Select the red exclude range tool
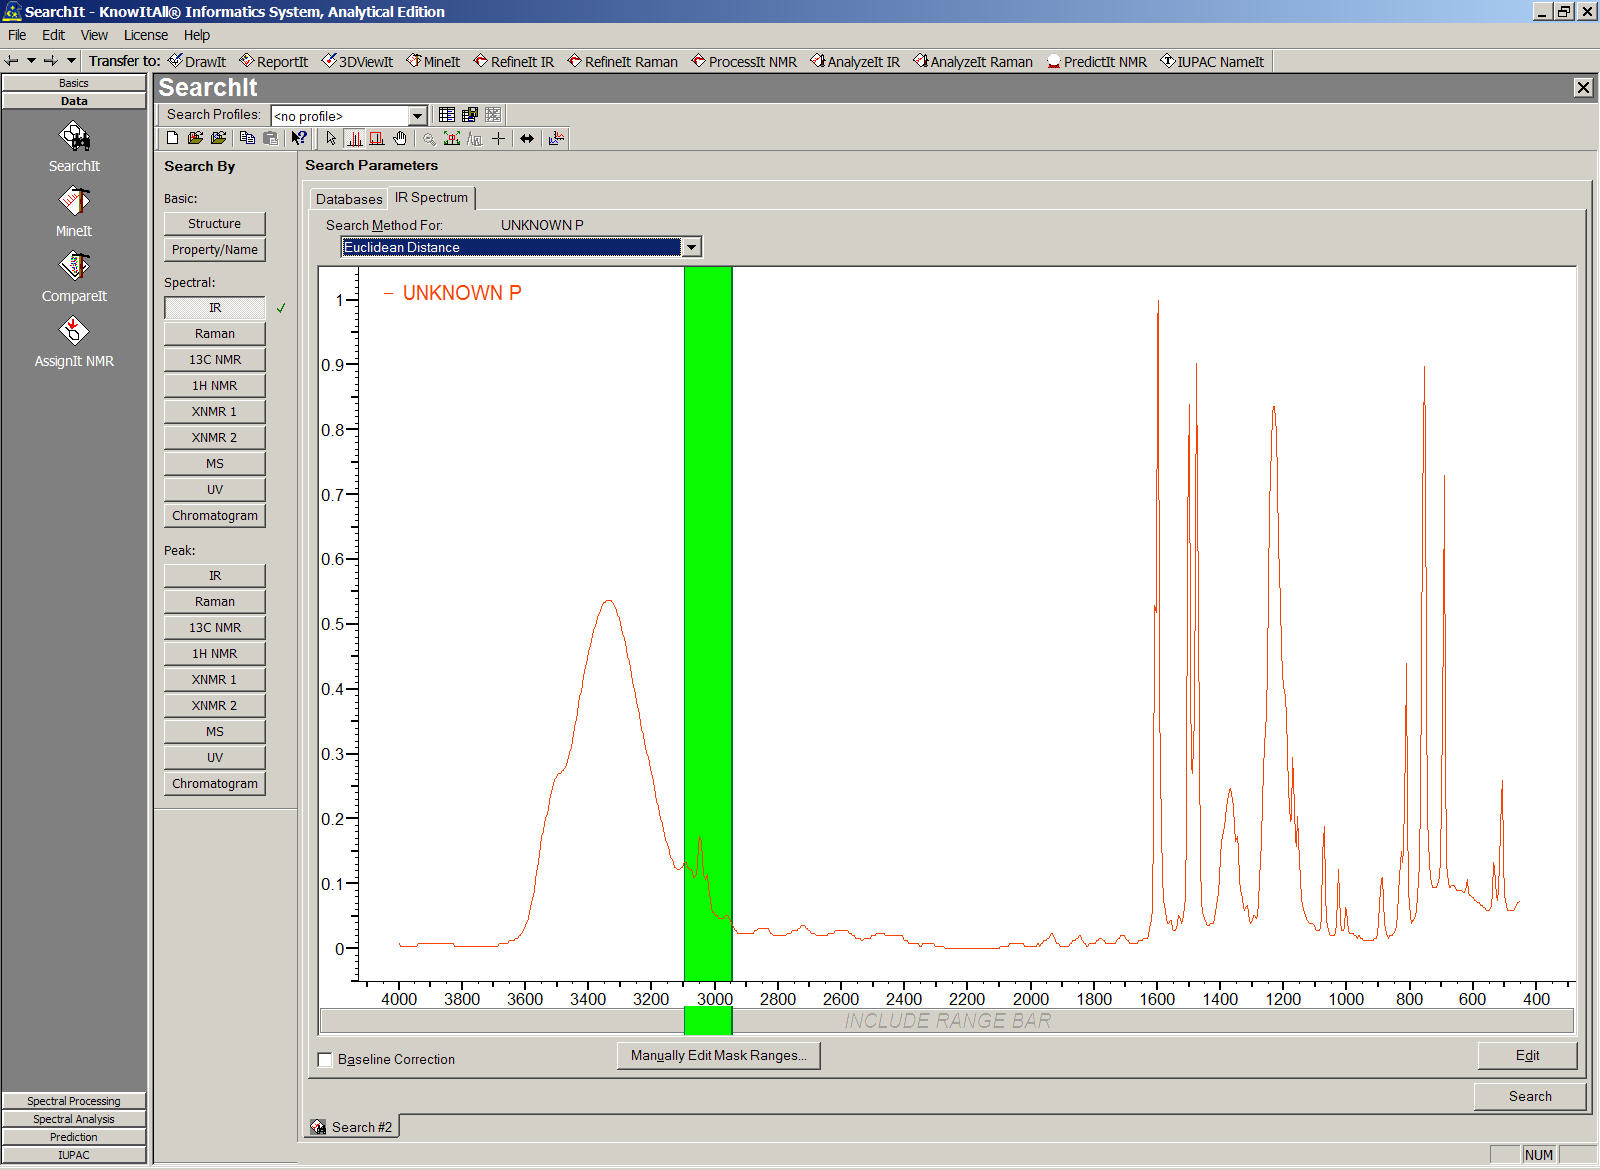This screenshot has width=1600, height=1170. coord(377,138)
